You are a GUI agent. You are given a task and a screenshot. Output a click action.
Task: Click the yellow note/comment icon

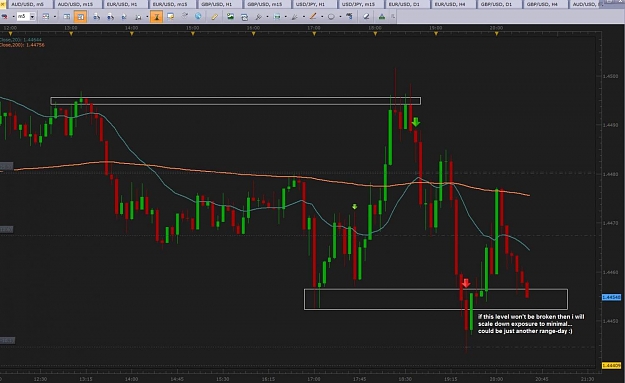click(x=171, y=17)
